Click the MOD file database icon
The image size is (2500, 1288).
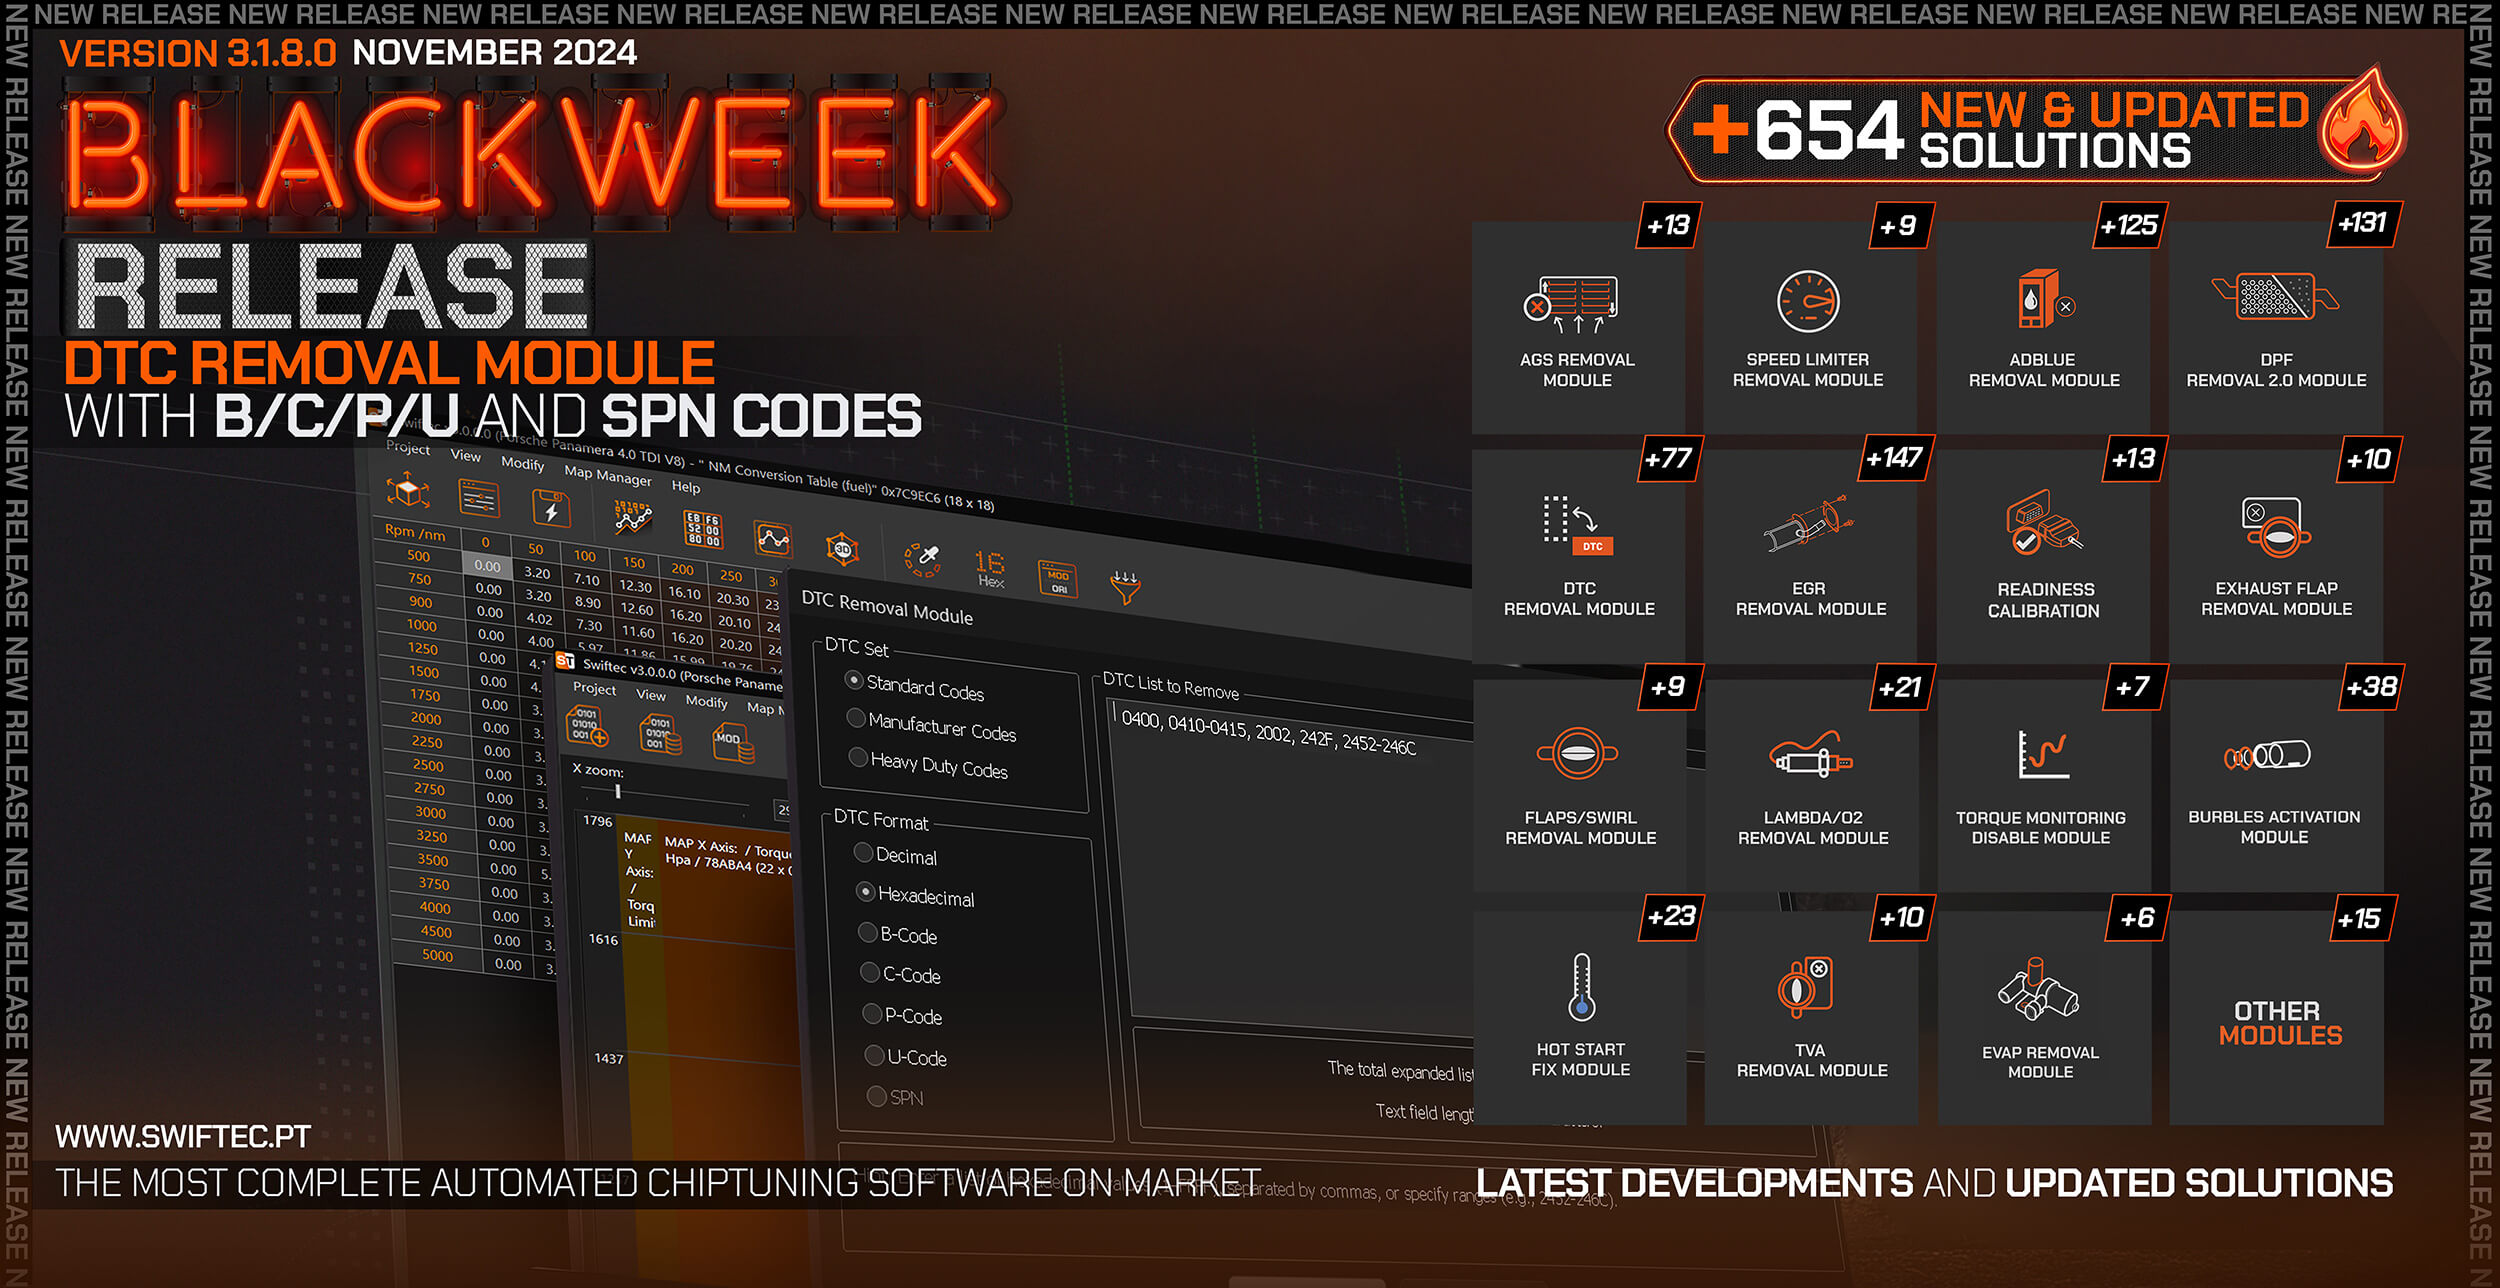733,744
